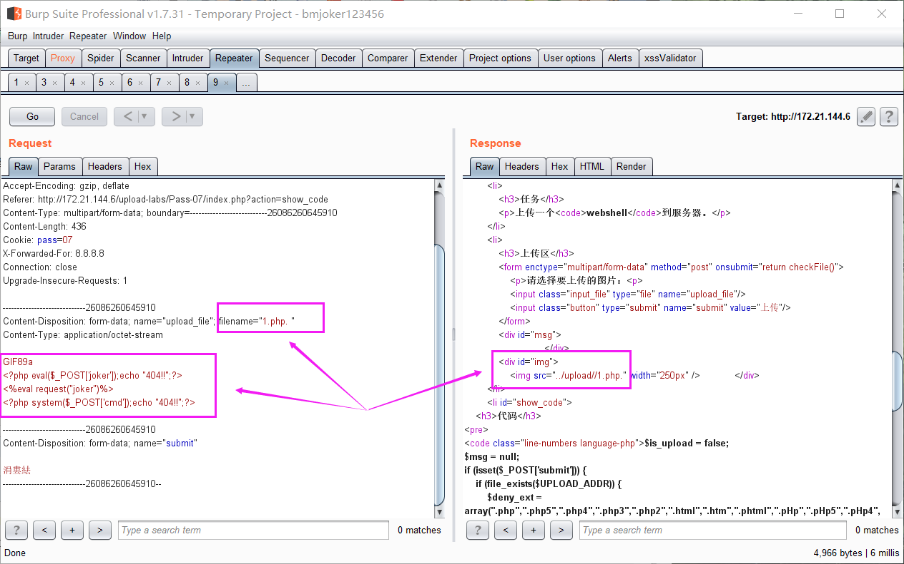The width and height of the screenshot is (904, 564).
Task: Click the request pane vertical scrollbar
Action: point(439,348)
